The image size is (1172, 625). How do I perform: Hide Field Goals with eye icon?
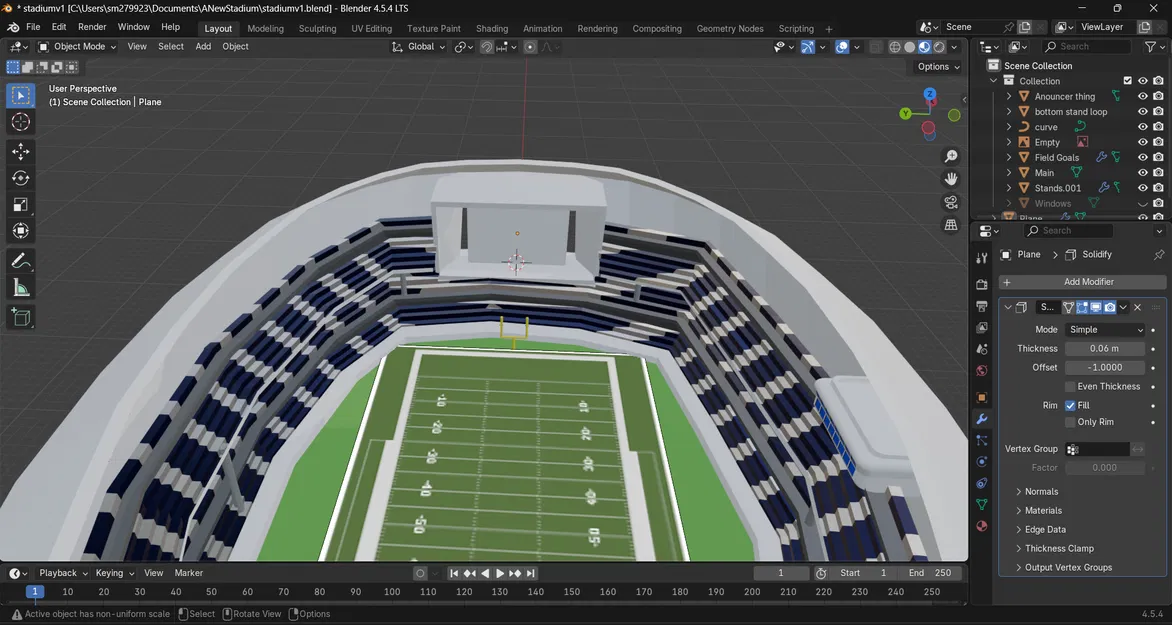coord(1142,157)
